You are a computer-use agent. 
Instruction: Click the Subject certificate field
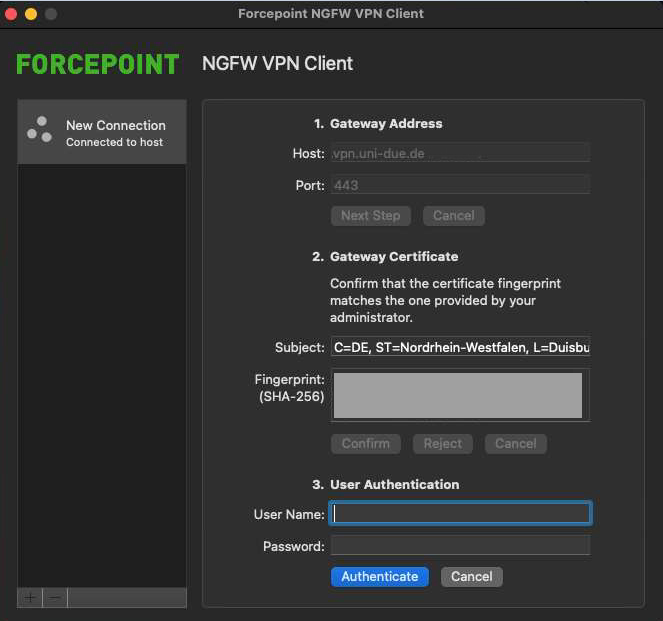[x=460, y=347]
